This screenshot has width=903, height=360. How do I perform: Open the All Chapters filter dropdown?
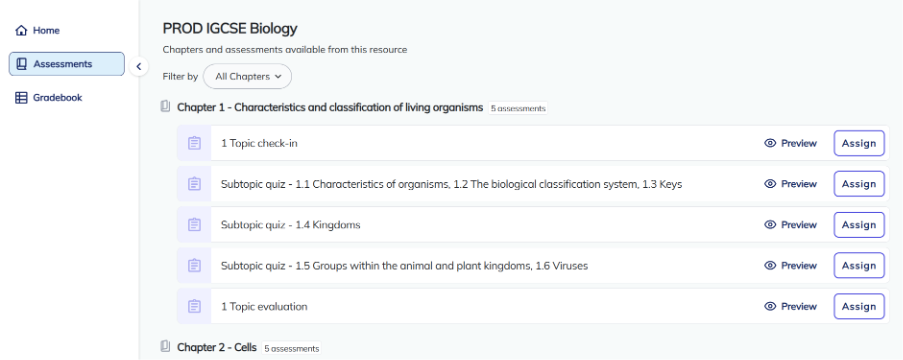248,76
